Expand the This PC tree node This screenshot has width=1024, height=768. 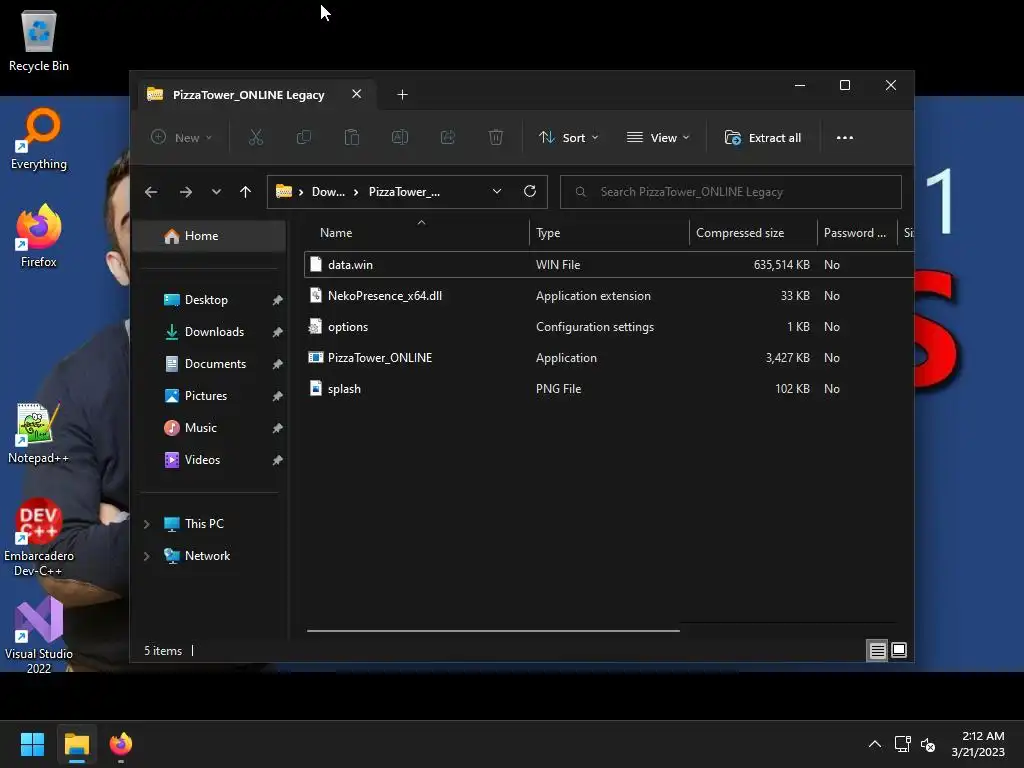coord(147,524)
